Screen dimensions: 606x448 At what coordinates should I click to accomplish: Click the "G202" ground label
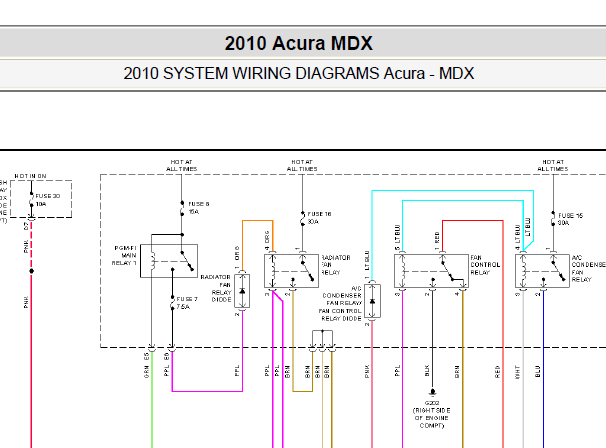click(x=432, y=403)
